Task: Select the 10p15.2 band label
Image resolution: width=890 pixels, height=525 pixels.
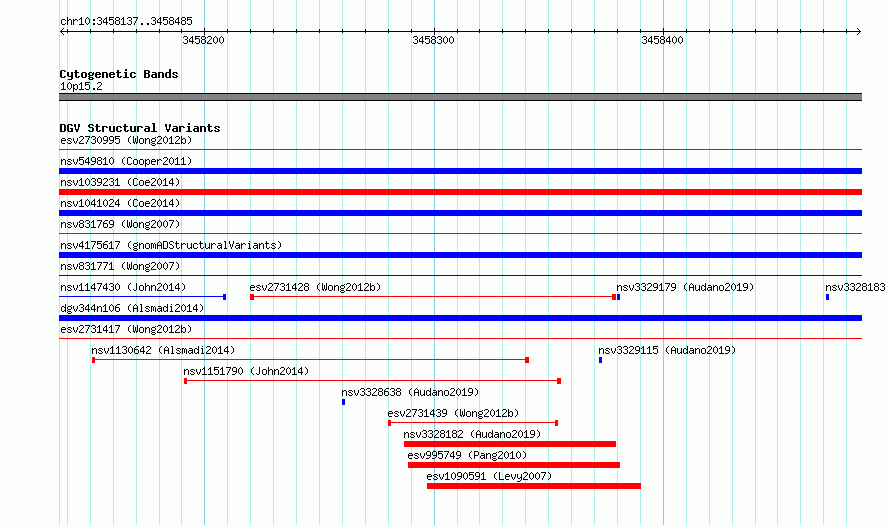Action: point(81,86)
